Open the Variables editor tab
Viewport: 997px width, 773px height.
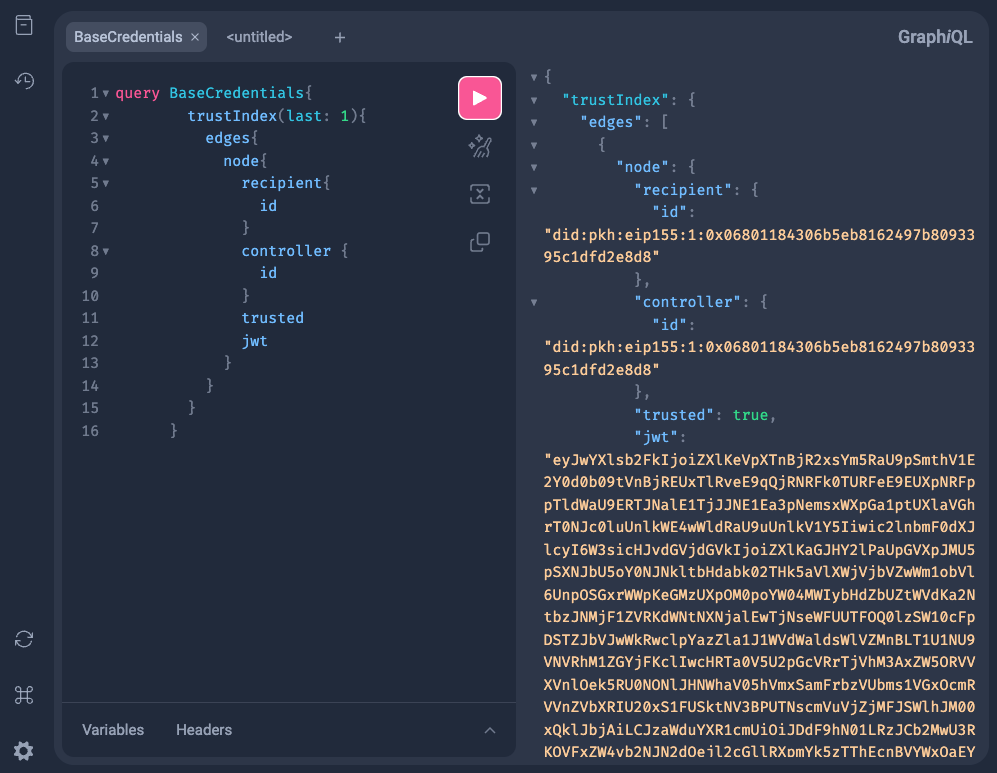pos(113,730)
